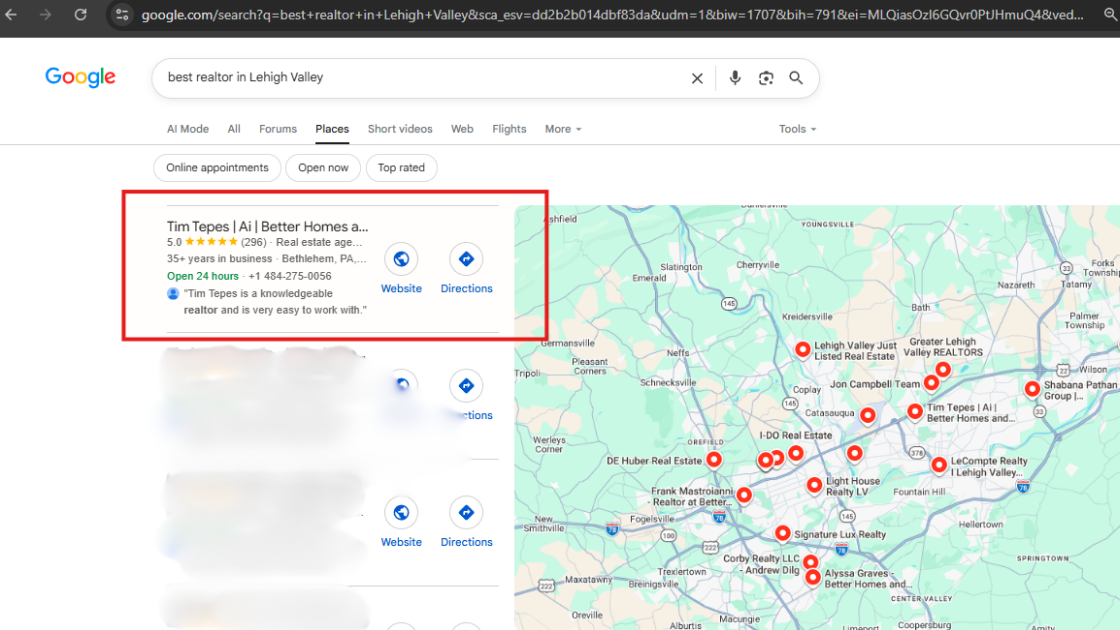Select Signature Lux Realty map pin
This screenshot has width=1120, height=630.
pos(783,533)
